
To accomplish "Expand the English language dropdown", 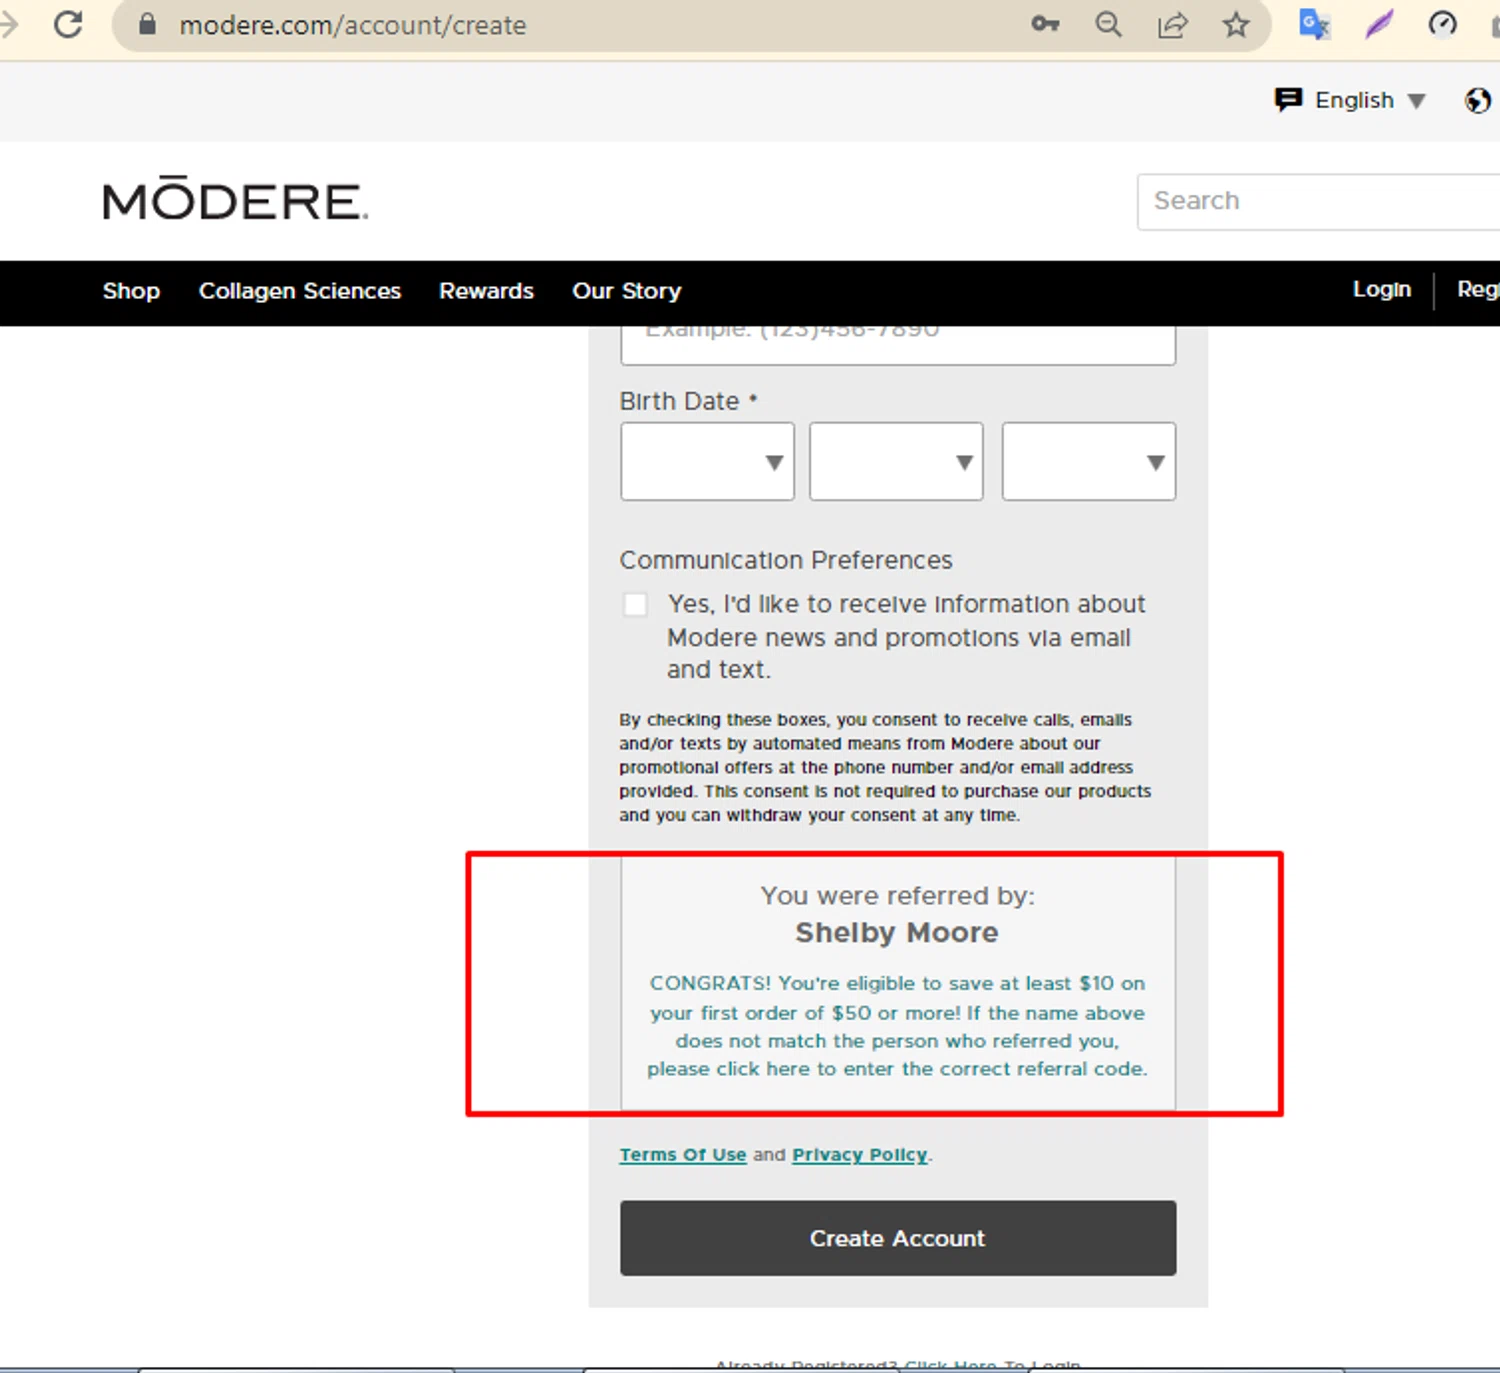I will pos(1369,100).
